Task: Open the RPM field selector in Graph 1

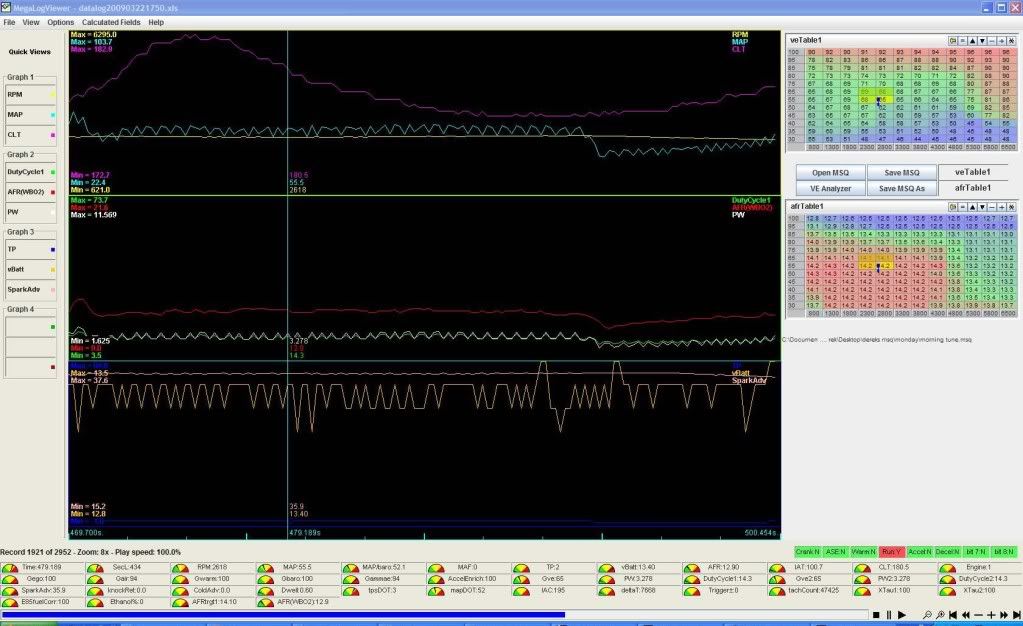Action: tap(30, 95)
